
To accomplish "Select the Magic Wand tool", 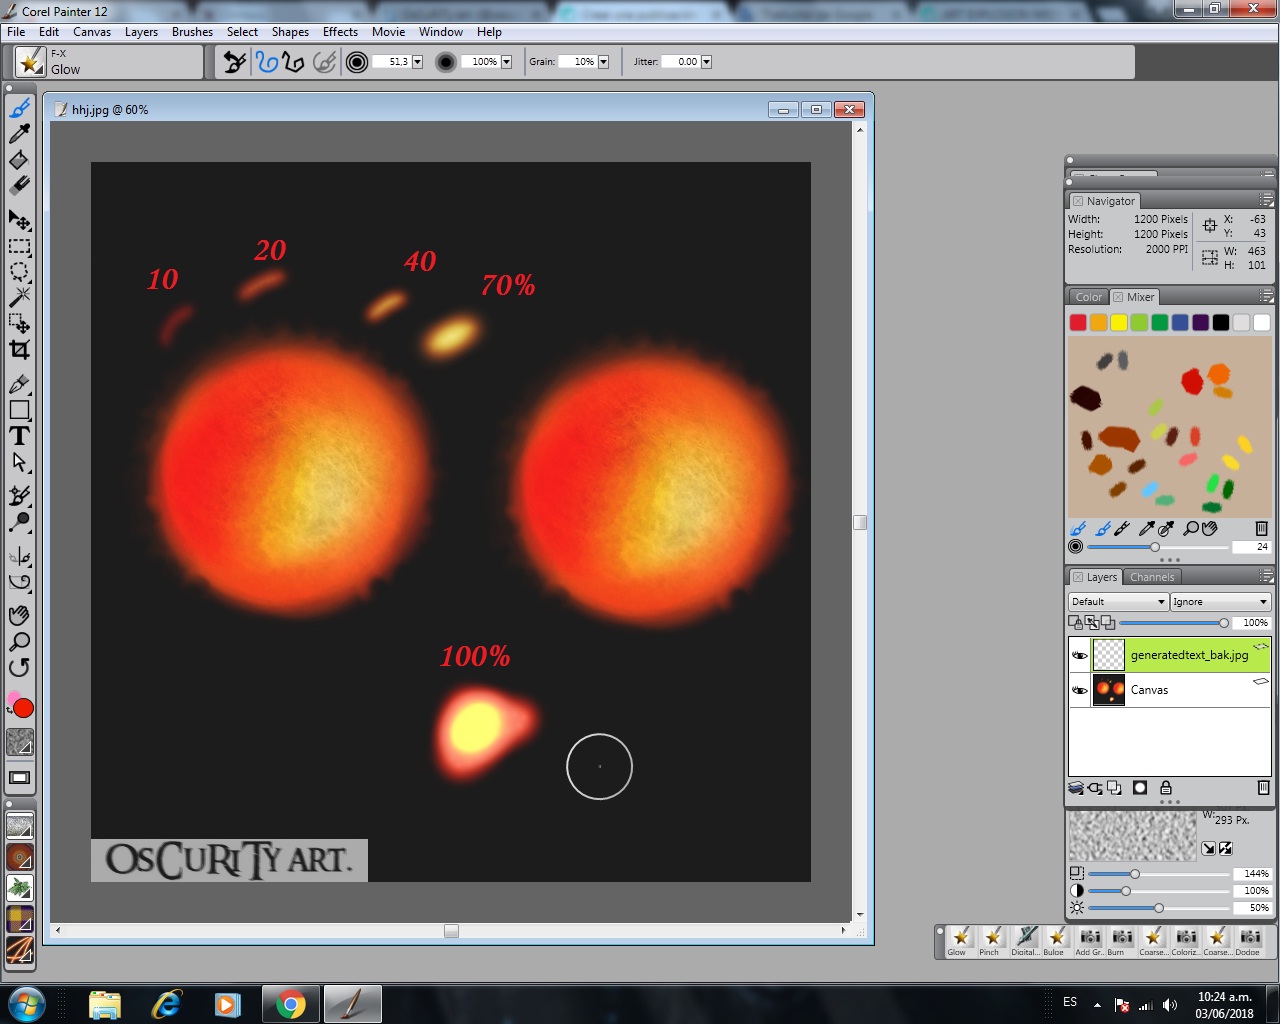I will 20,298.
